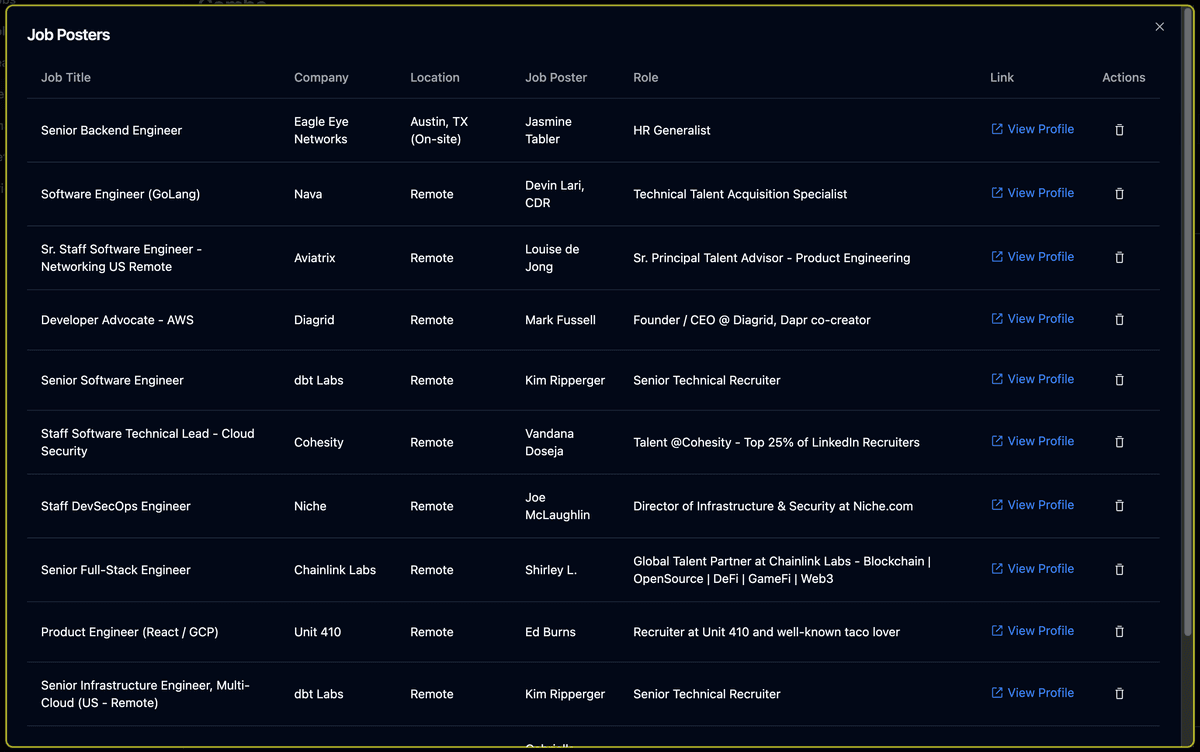Image resolution: width=1200 pixels, height=752 pixels.
Task: Delete the Eagle Eye Networks job row
Action: [1119, 130]
